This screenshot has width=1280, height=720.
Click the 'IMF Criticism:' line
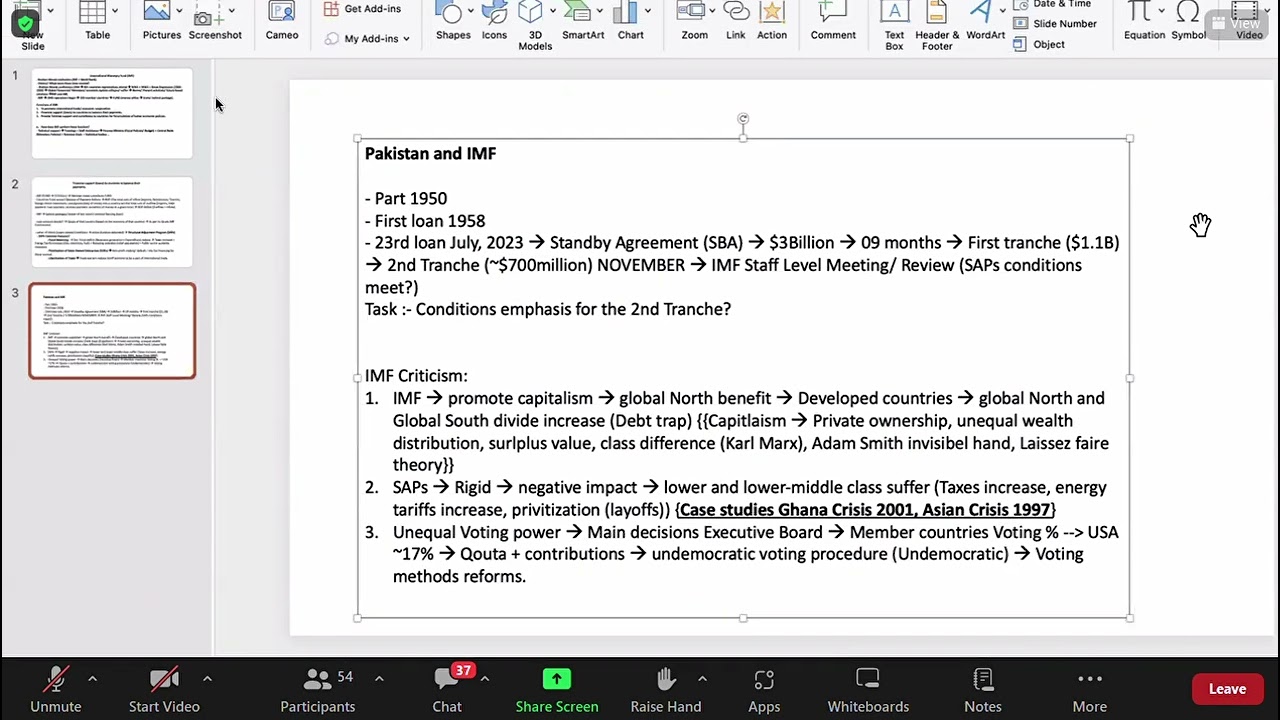click(x=416, y=376)
